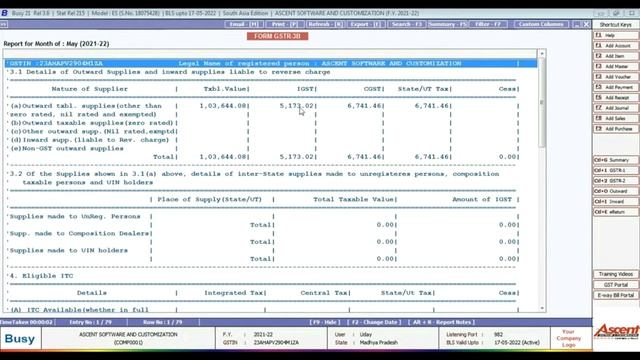The width and height of the screenshot is (640, 360).
Task: Click the 4. Eligible ITC heading
Action: pyautogui.click(x=42, y=276)
